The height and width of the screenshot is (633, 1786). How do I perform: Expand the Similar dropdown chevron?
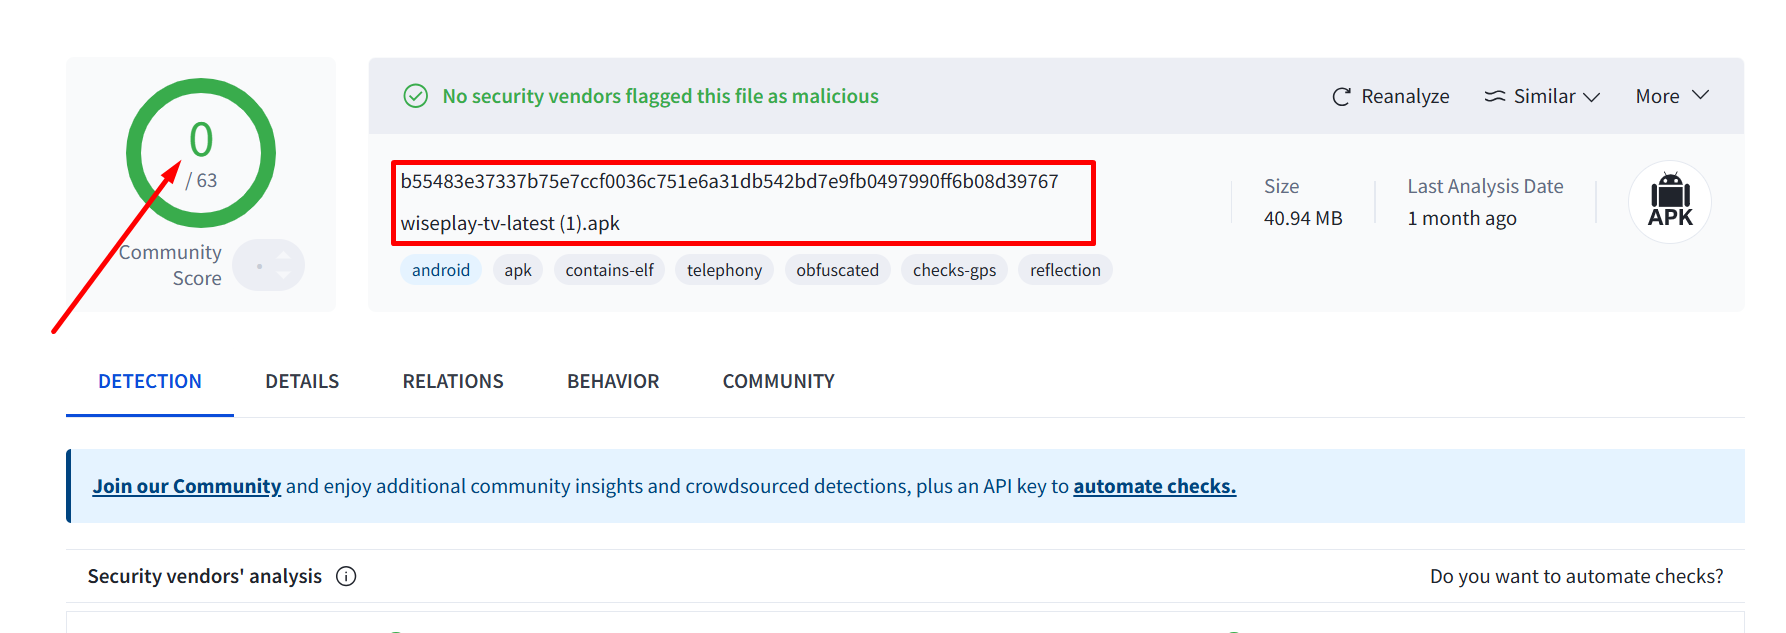pos(1591,97)
